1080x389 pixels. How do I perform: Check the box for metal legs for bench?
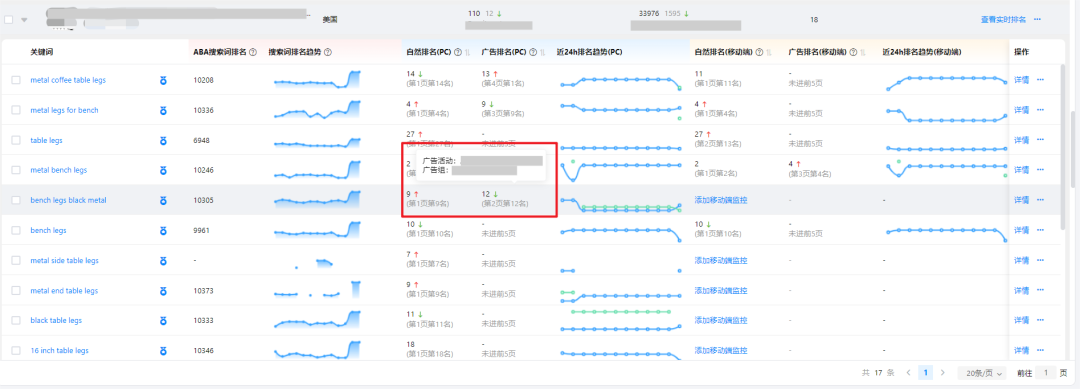[16, 110]
